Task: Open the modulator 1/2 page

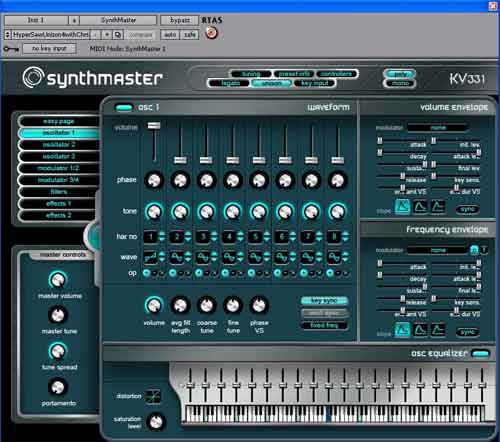Action: click(59, 168)
